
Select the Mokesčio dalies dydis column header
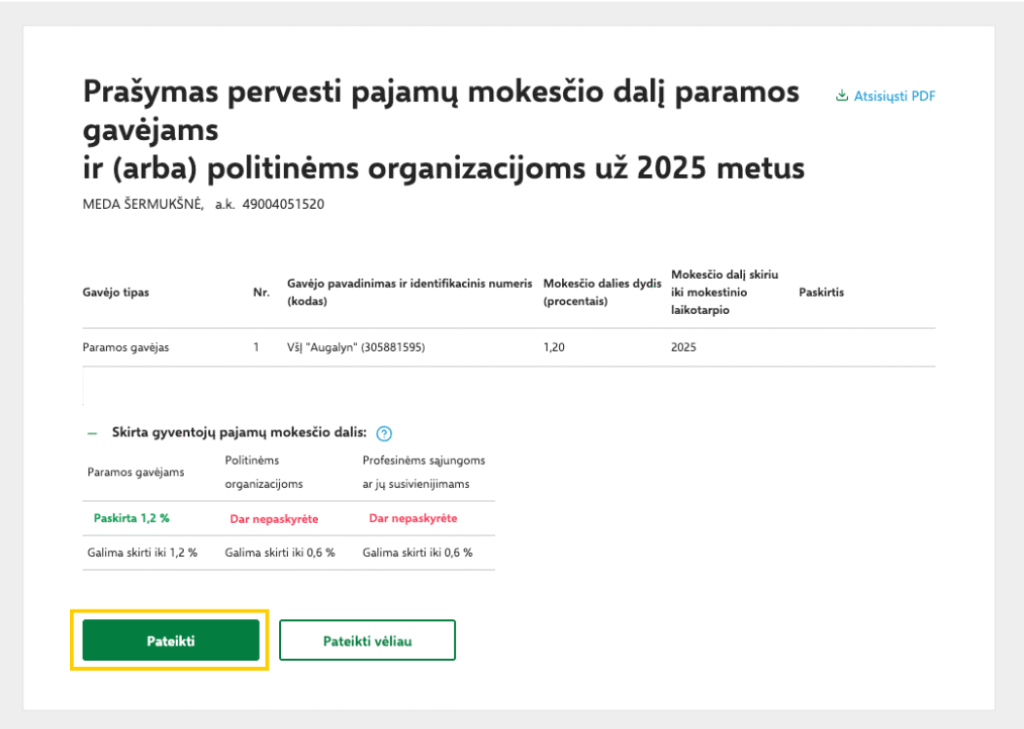click(x=602, y=292)
